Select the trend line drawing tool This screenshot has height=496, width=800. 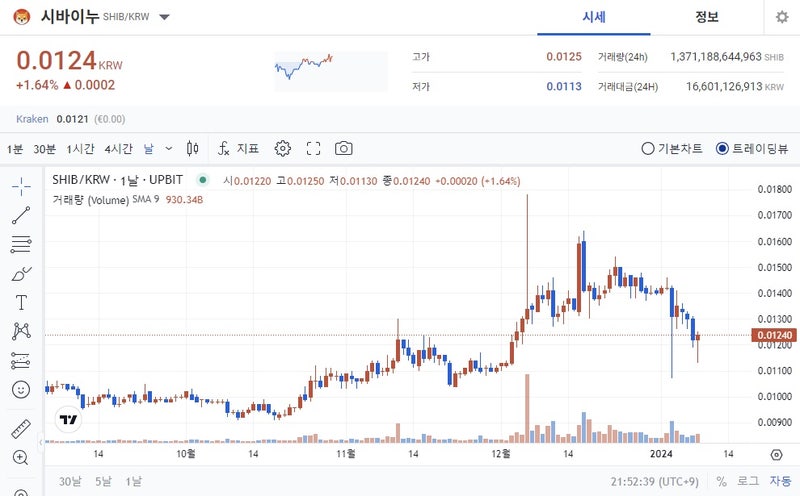tap(21, 215)
